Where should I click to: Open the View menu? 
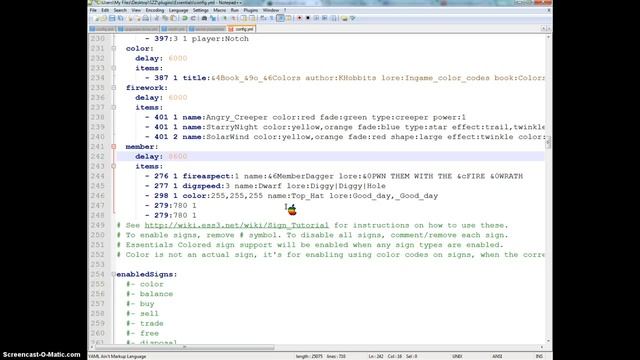[136, 10]
